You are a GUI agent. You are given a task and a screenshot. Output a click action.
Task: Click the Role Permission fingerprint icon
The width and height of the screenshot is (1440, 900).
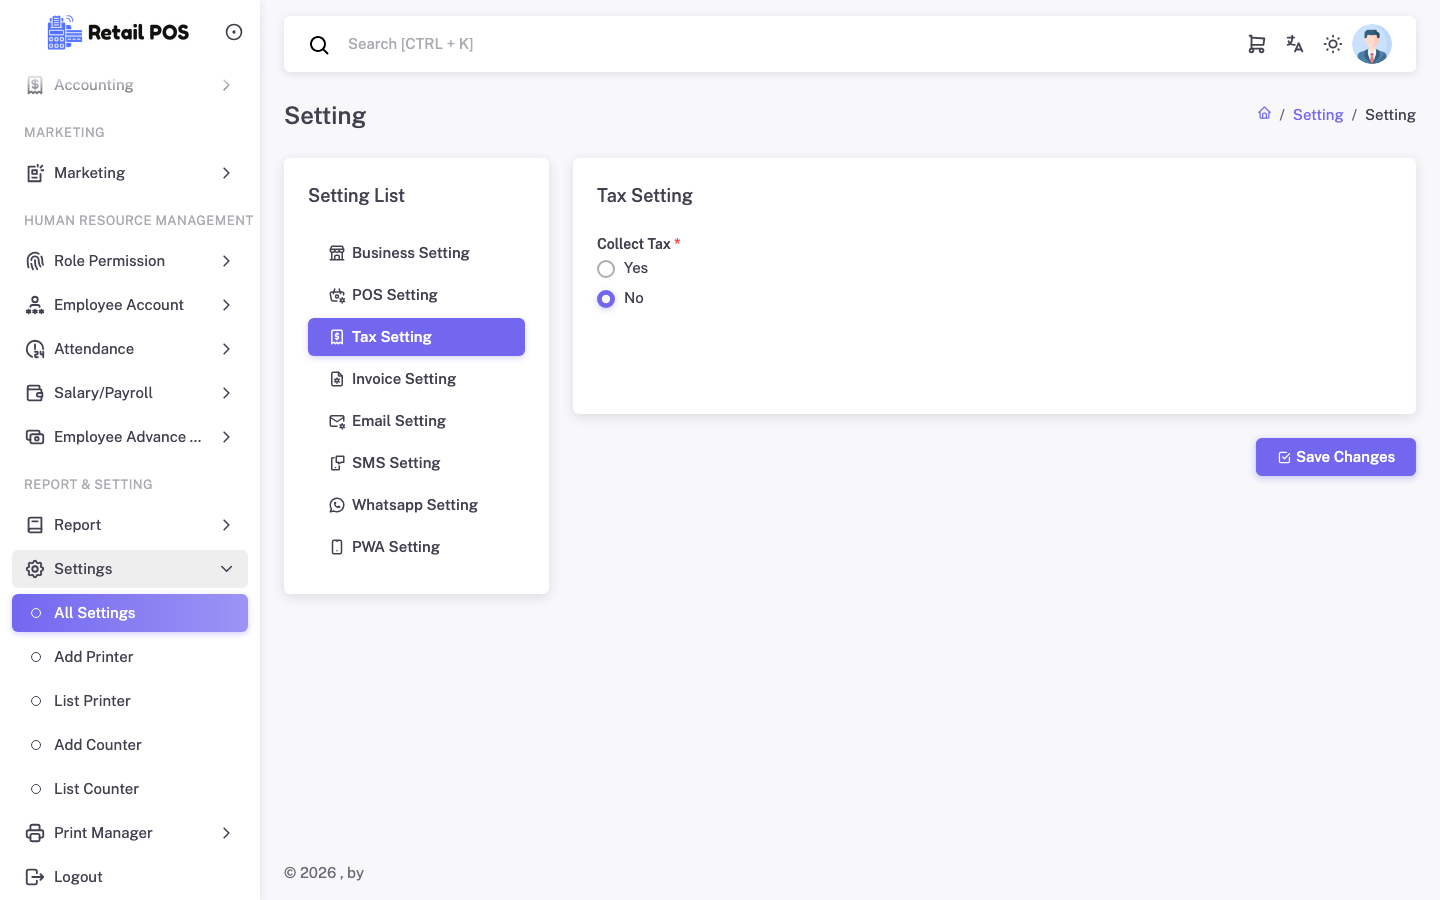[35, 261]
